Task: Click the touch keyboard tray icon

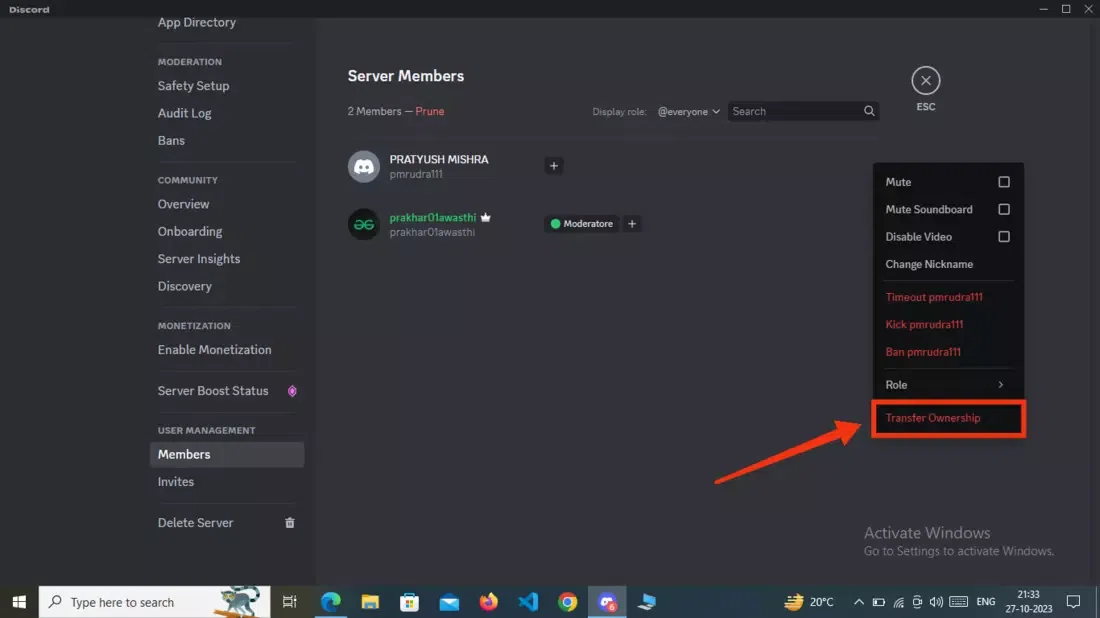Action: point(958,602)
